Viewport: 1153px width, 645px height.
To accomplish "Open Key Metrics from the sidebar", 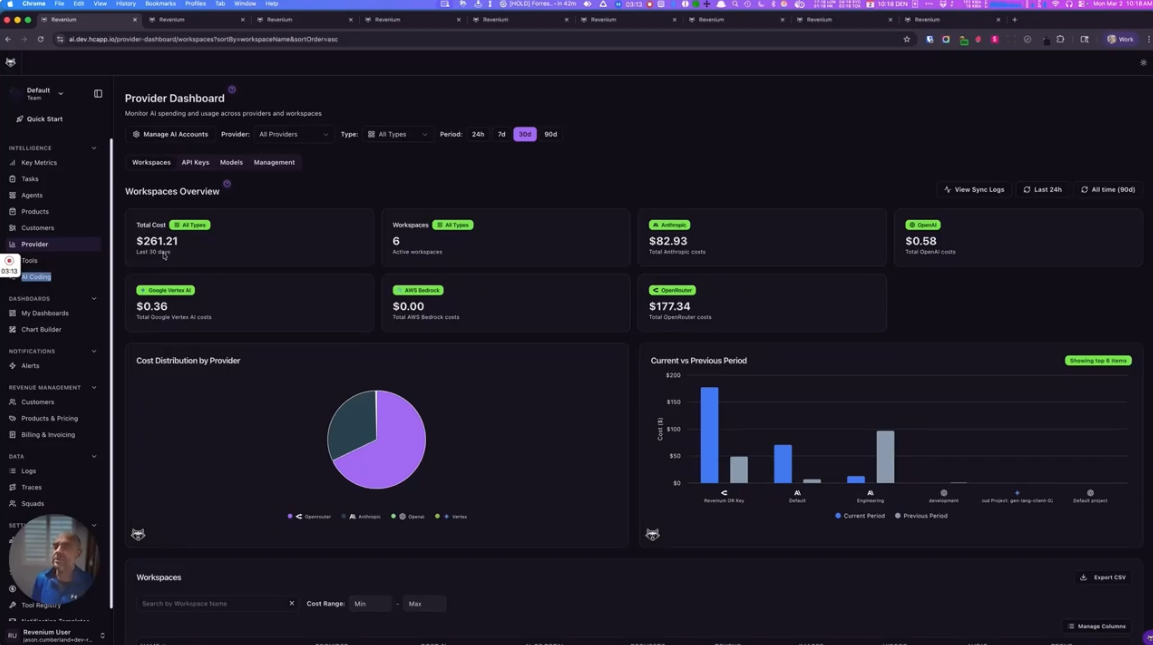I will click(37, 162).
